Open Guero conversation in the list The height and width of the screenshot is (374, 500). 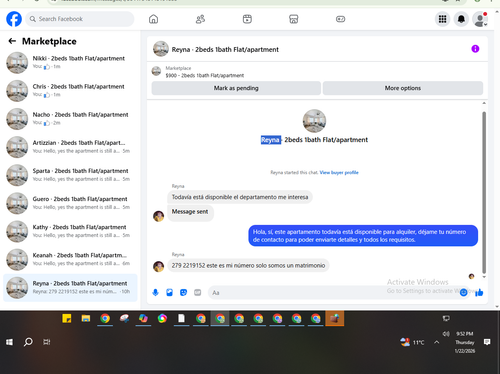point(70,203)
